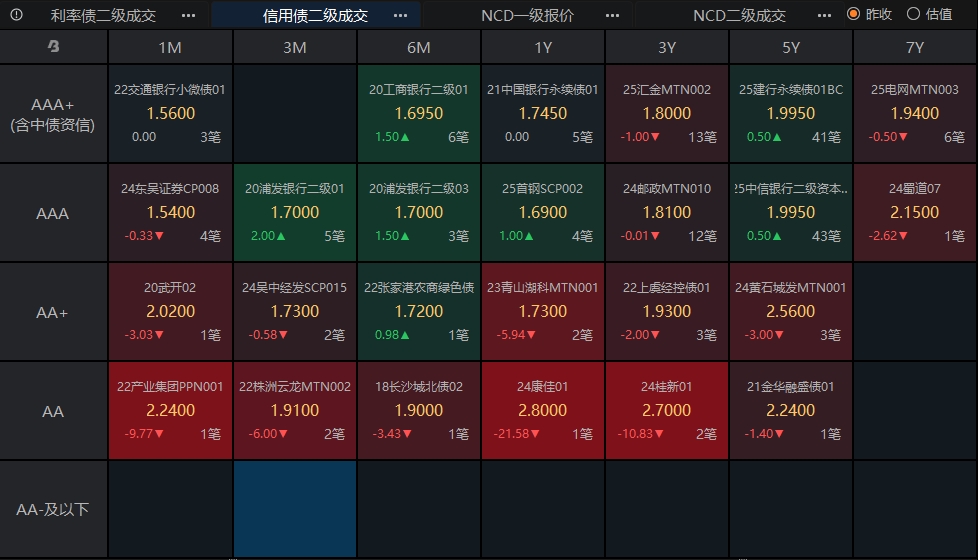Image resolution: width=978 pixels, height=560 pixels.
Task: Open the 23青山湖科MTN001 cell
Action: [543, 312]
